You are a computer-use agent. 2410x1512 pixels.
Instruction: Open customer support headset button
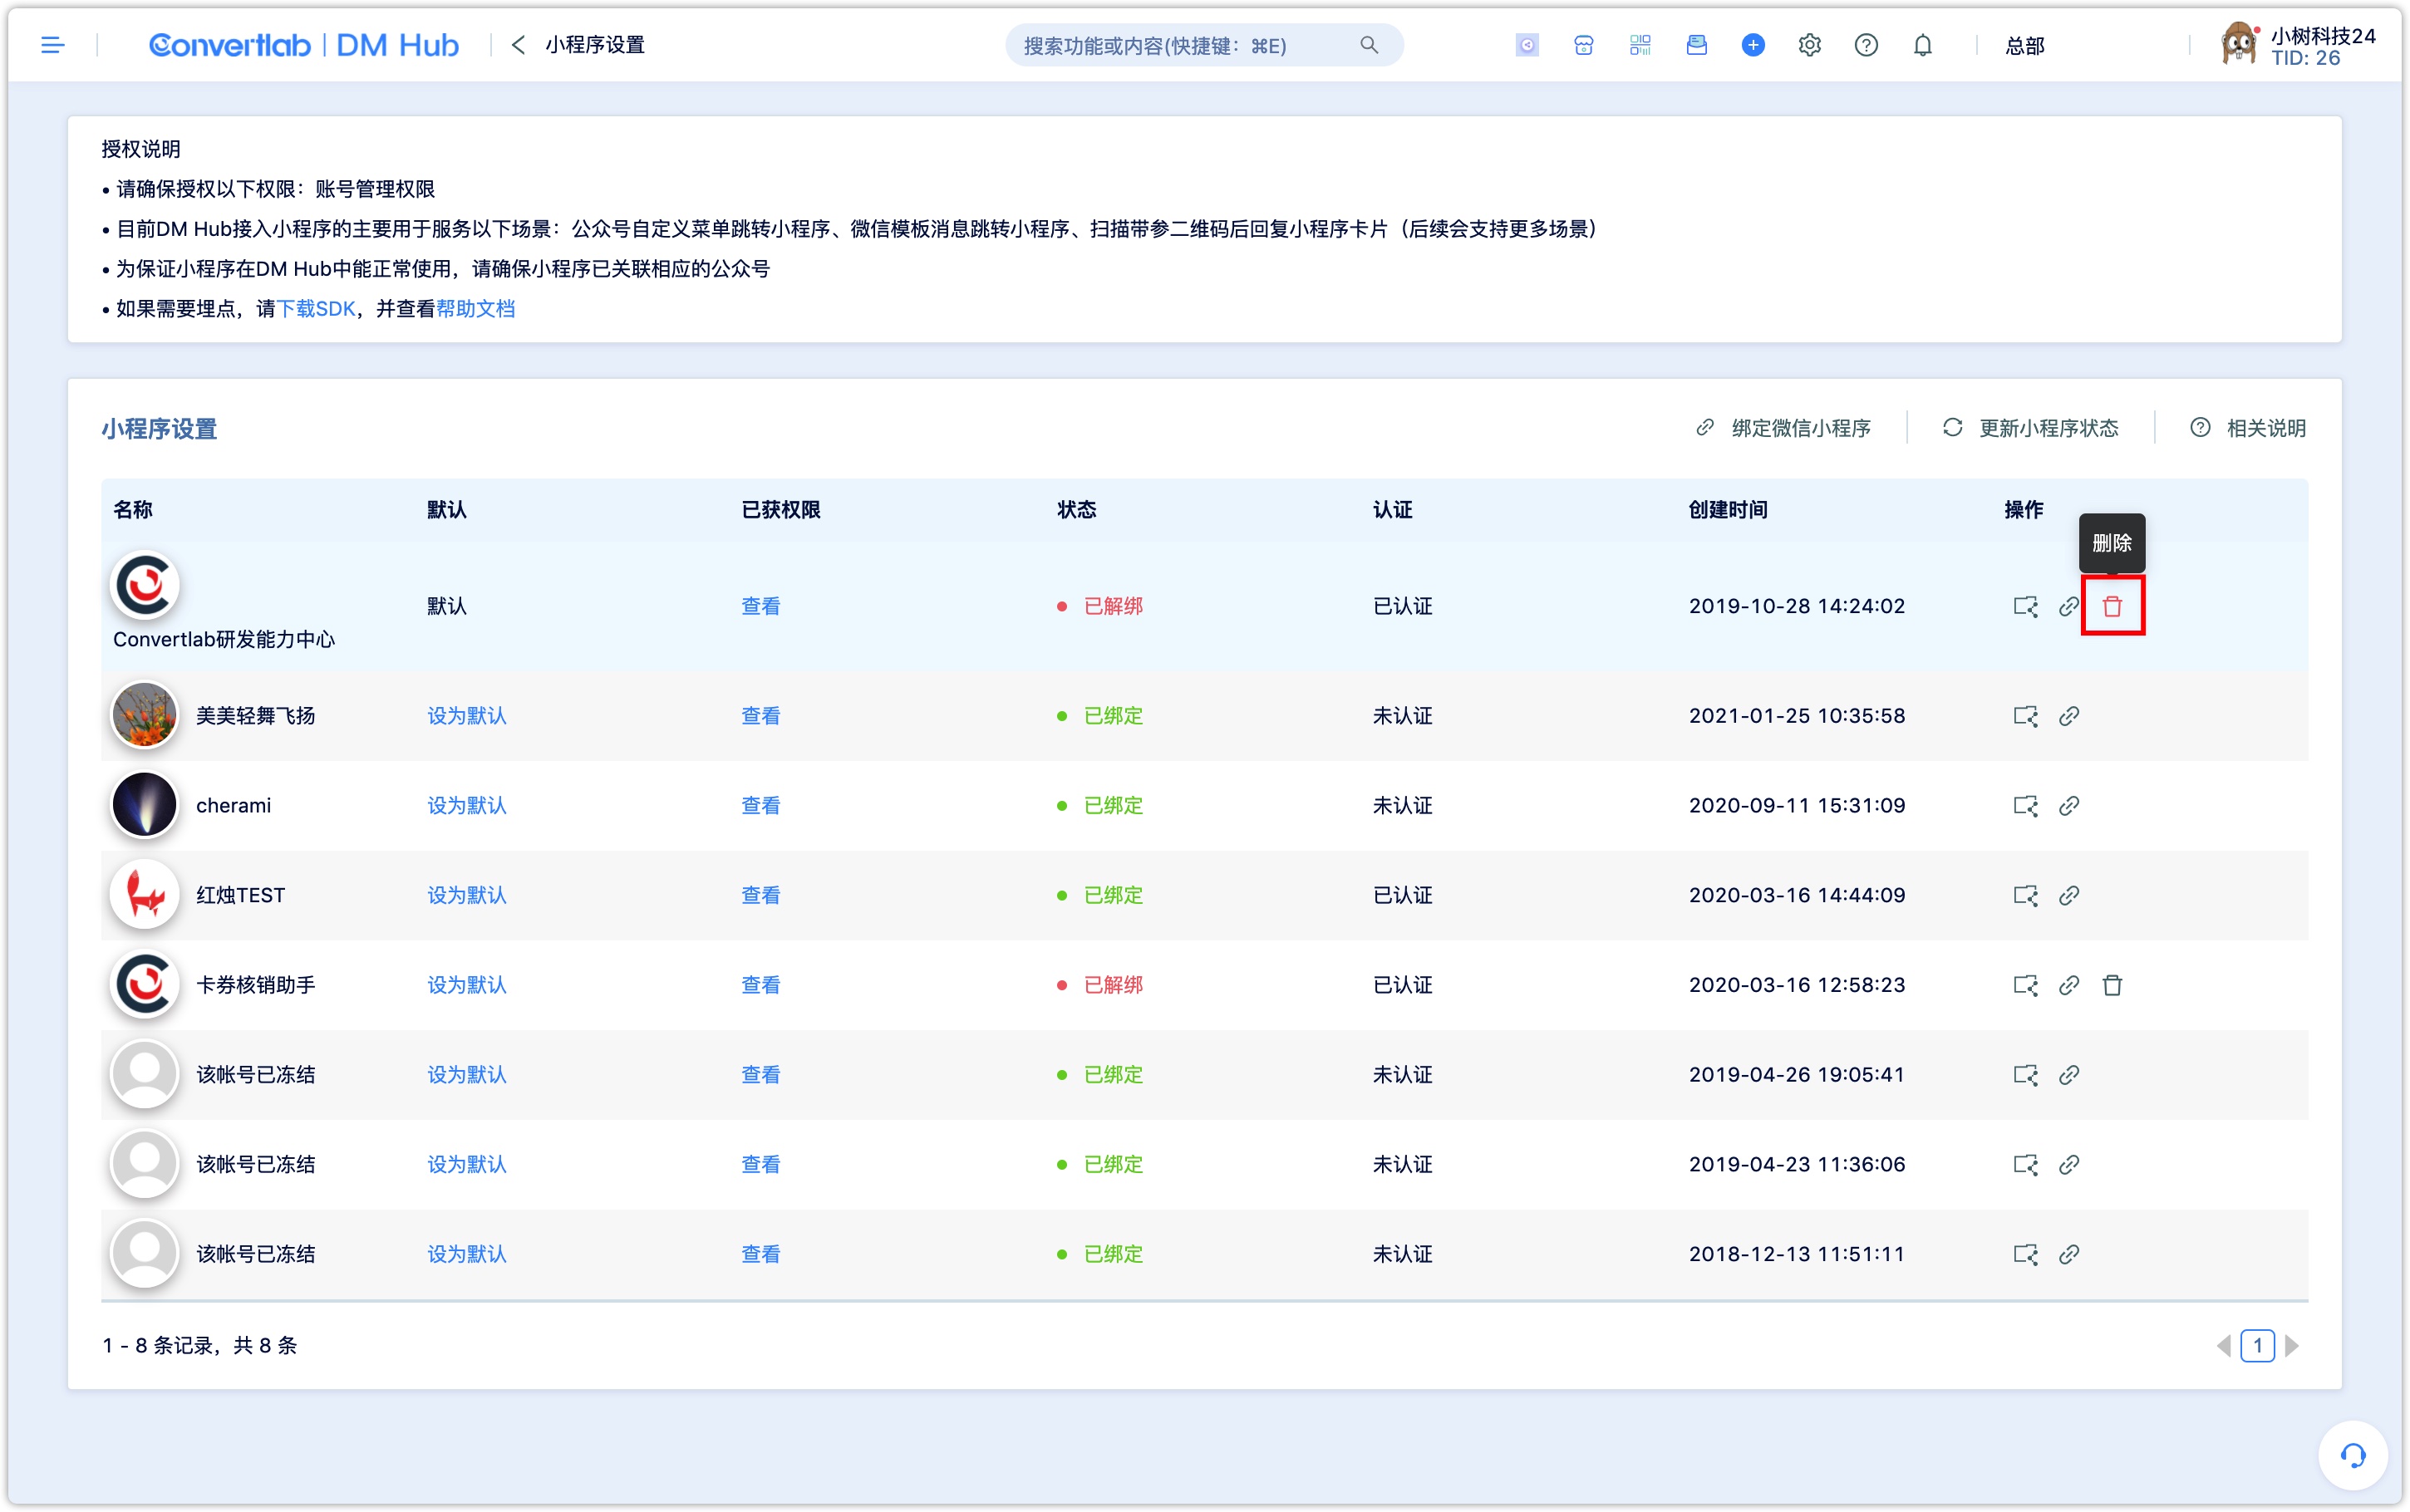click(2353, 1455)
